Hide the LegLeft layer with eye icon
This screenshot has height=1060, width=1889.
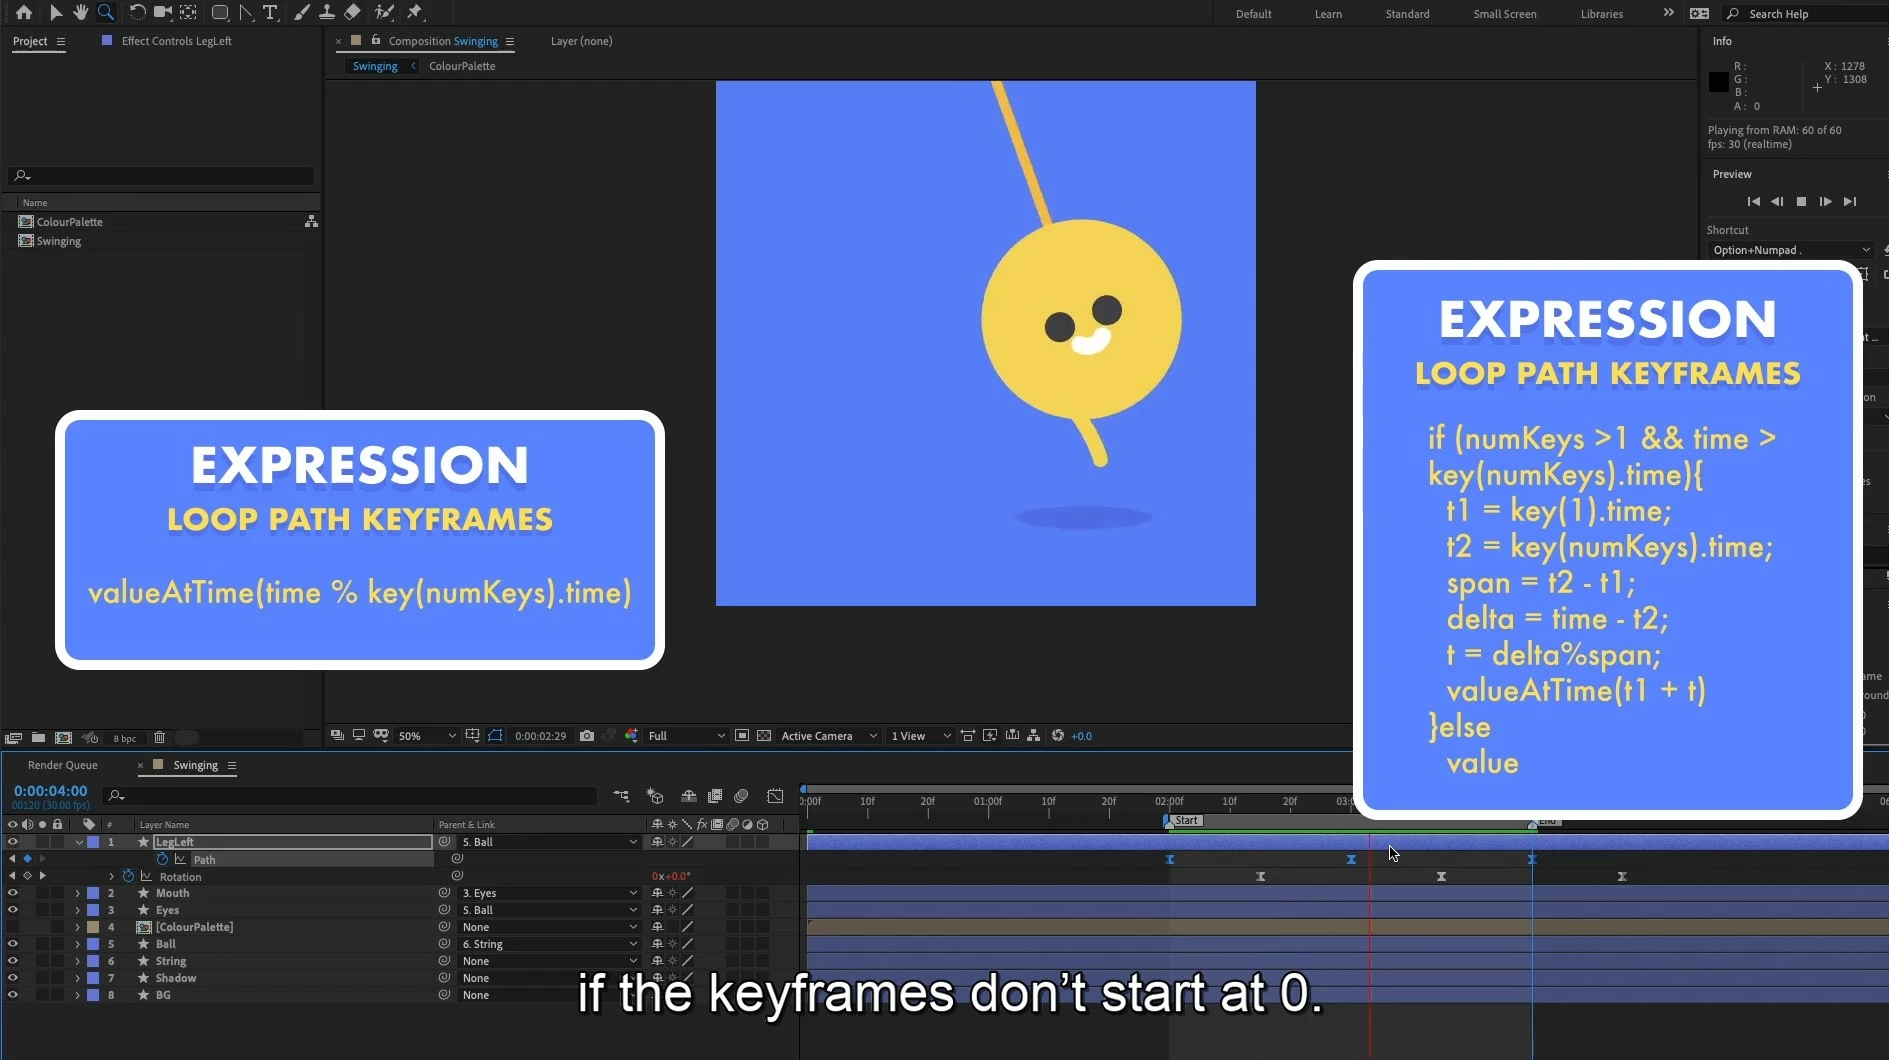click(x=12, y=842)
